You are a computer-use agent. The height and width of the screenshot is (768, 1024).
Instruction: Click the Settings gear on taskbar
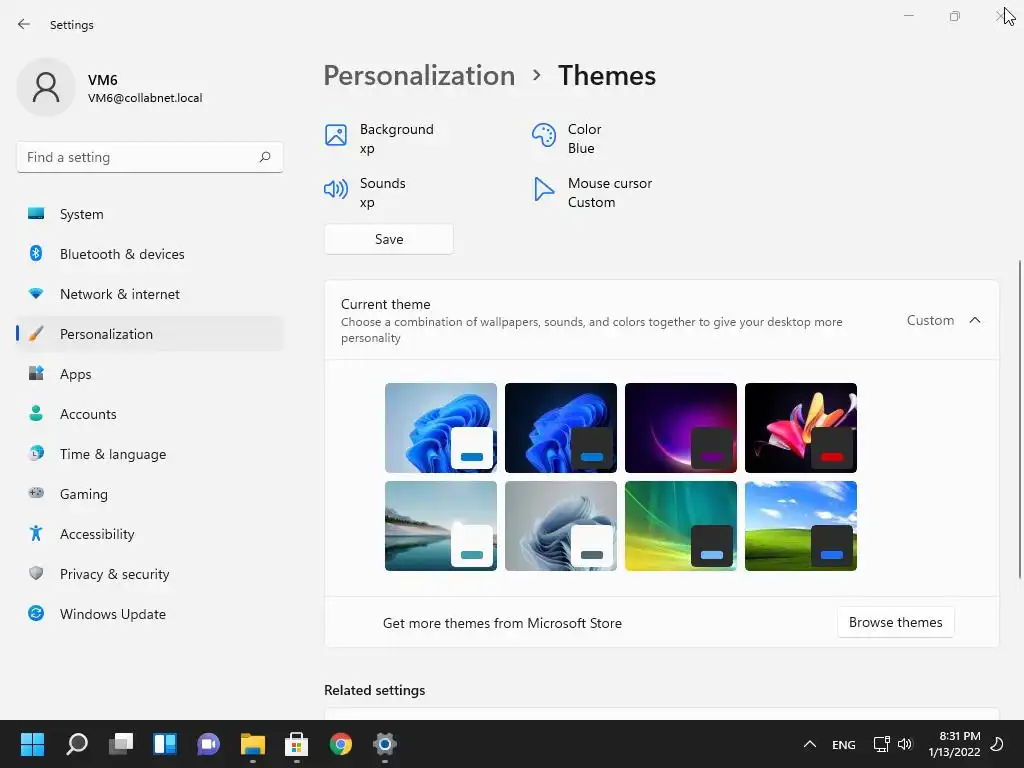pyautogui.click(x=385, y=744)
